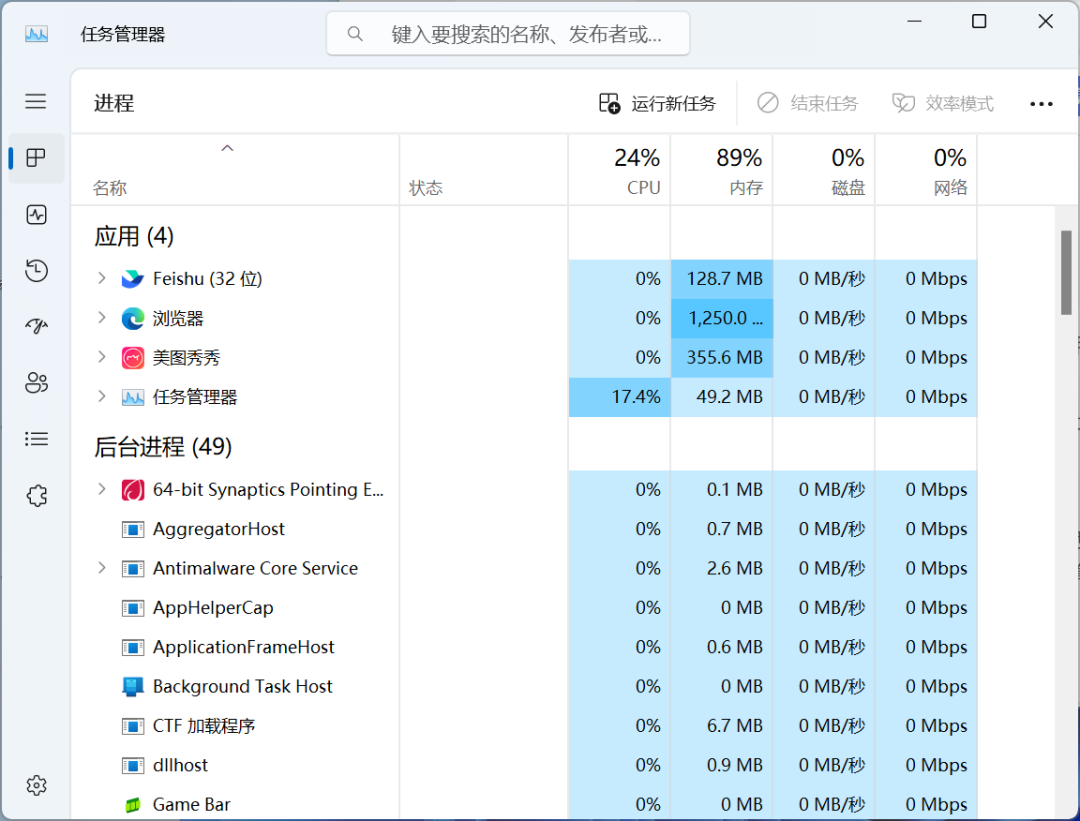
Task: Open App history from sidebar
Action: tap(36, 270)
